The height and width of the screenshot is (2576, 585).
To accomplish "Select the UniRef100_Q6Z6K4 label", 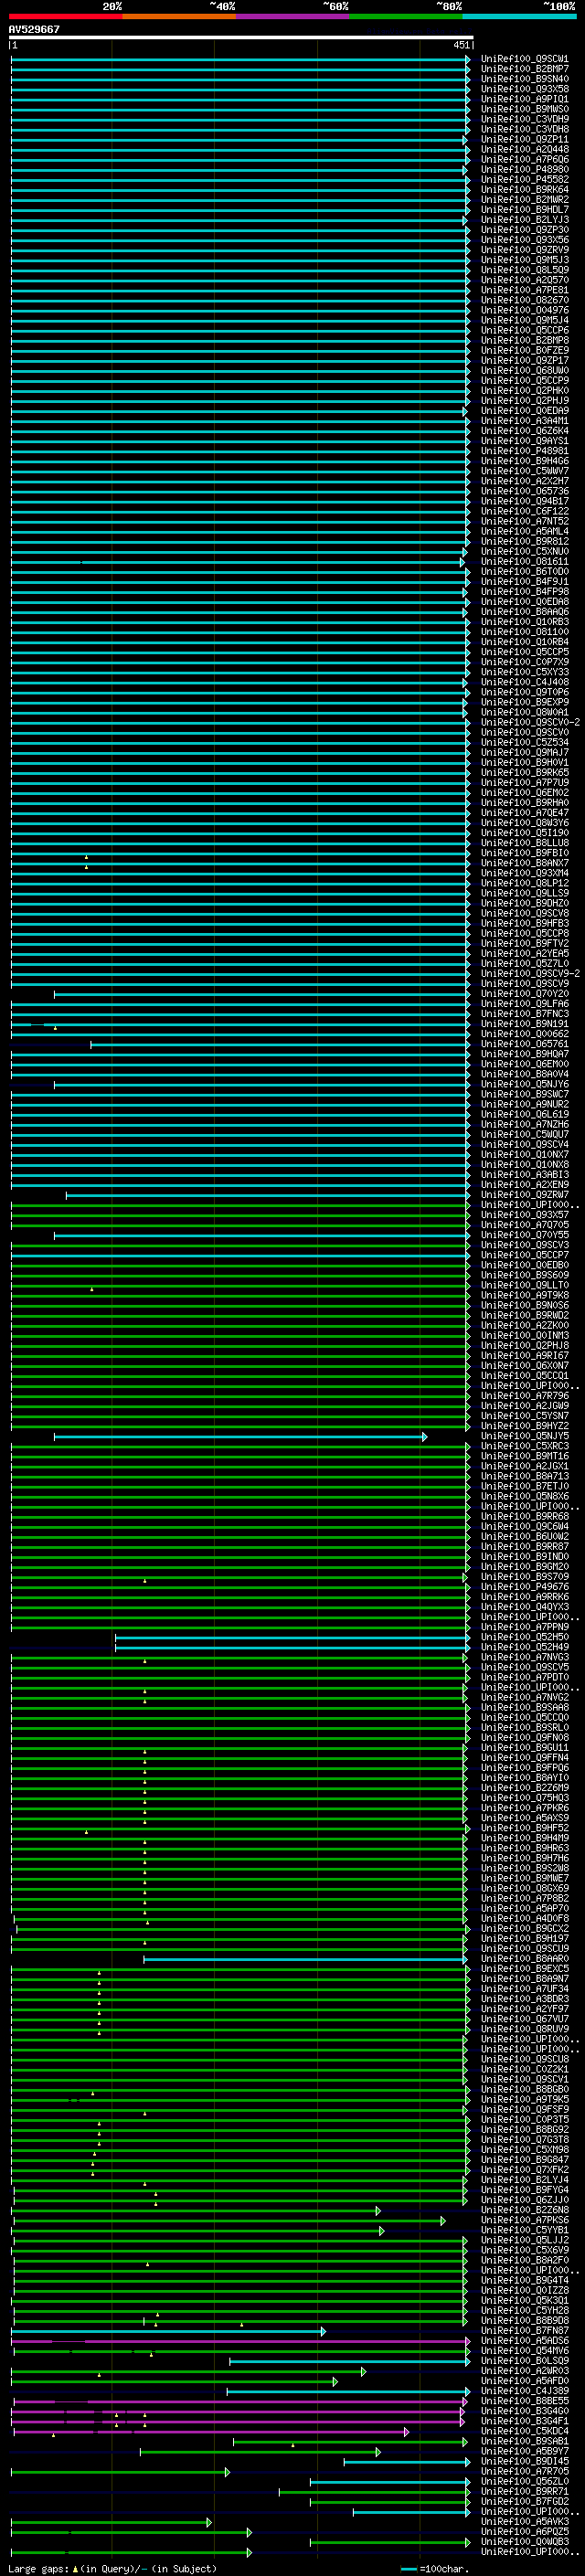I will click(x=524, y=431).
